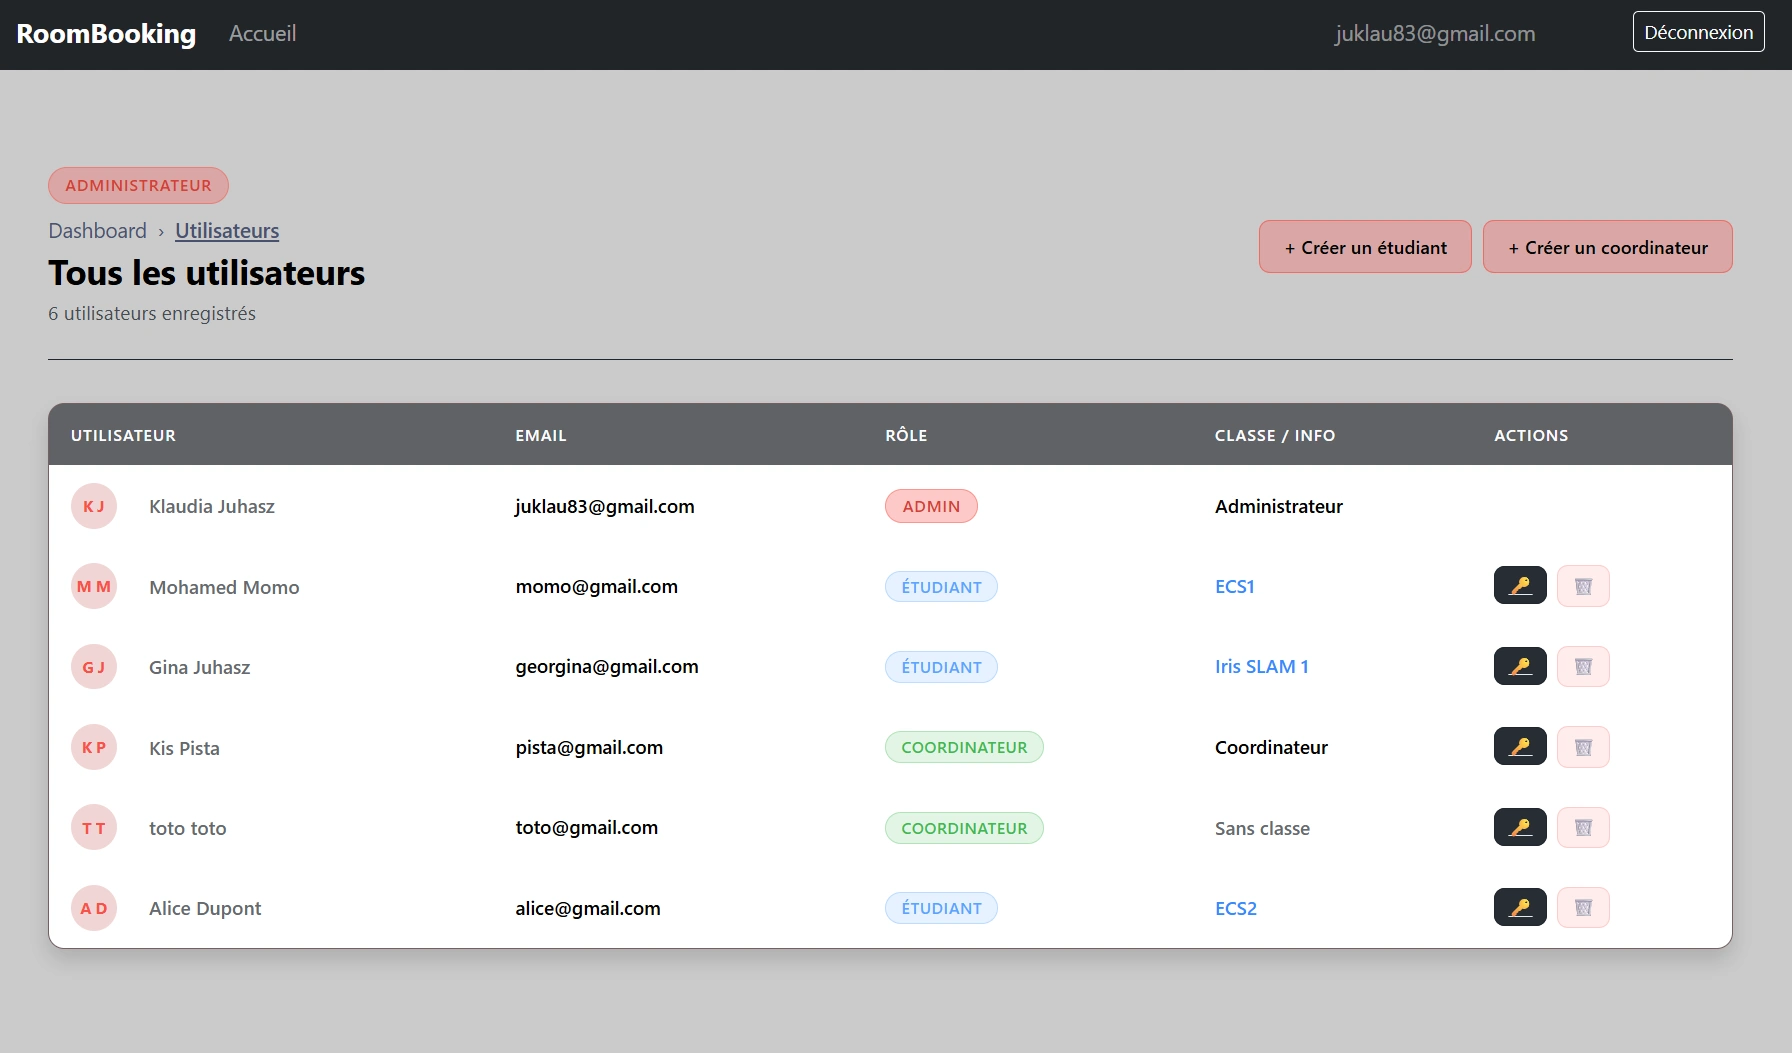Delete user Gina Juhasz with trash icon
The height and width of the screenshot is (1053, 1792).
(1583, 666)
